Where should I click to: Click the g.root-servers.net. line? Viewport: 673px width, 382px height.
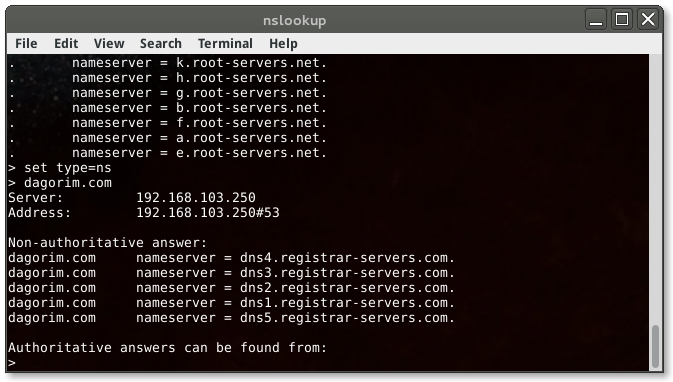[x=167, y=93]
